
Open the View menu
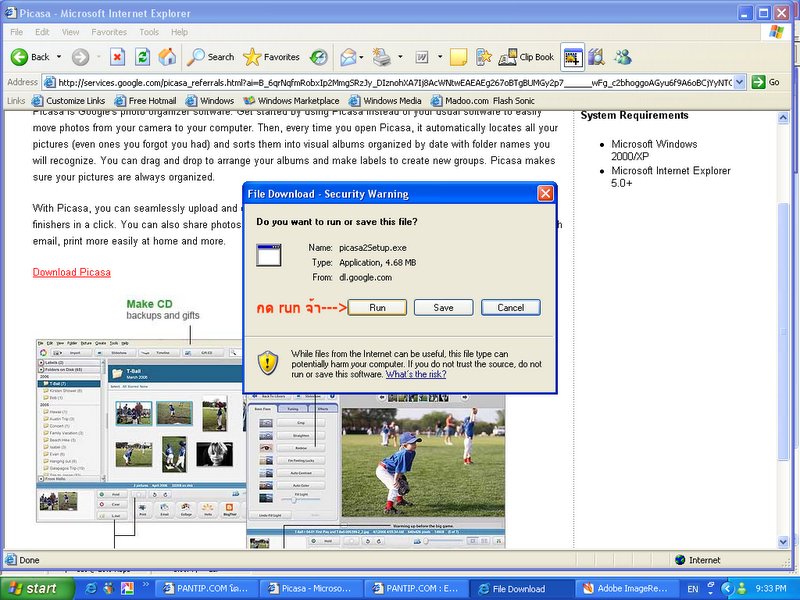pos(70,32)
